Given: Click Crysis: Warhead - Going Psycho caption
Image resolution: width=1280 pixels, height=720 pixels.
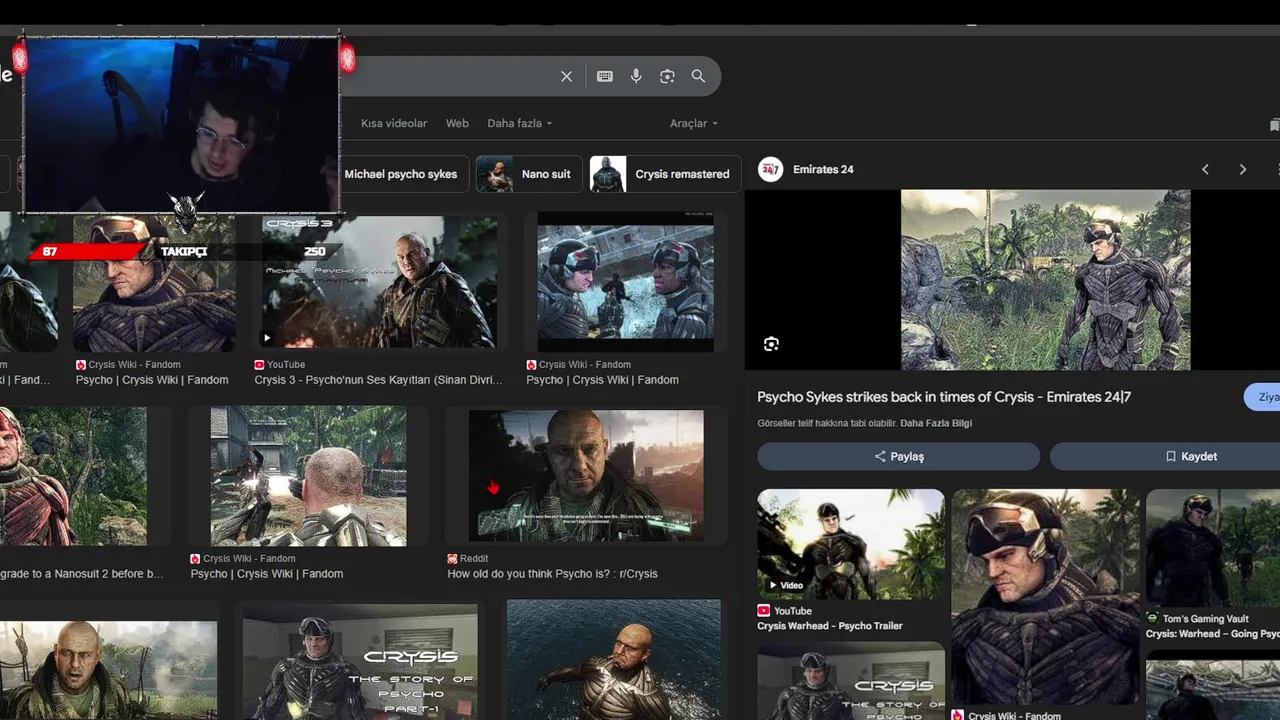Looking at the screenshot, I should pyautogui.click(x=1212, y=634).
